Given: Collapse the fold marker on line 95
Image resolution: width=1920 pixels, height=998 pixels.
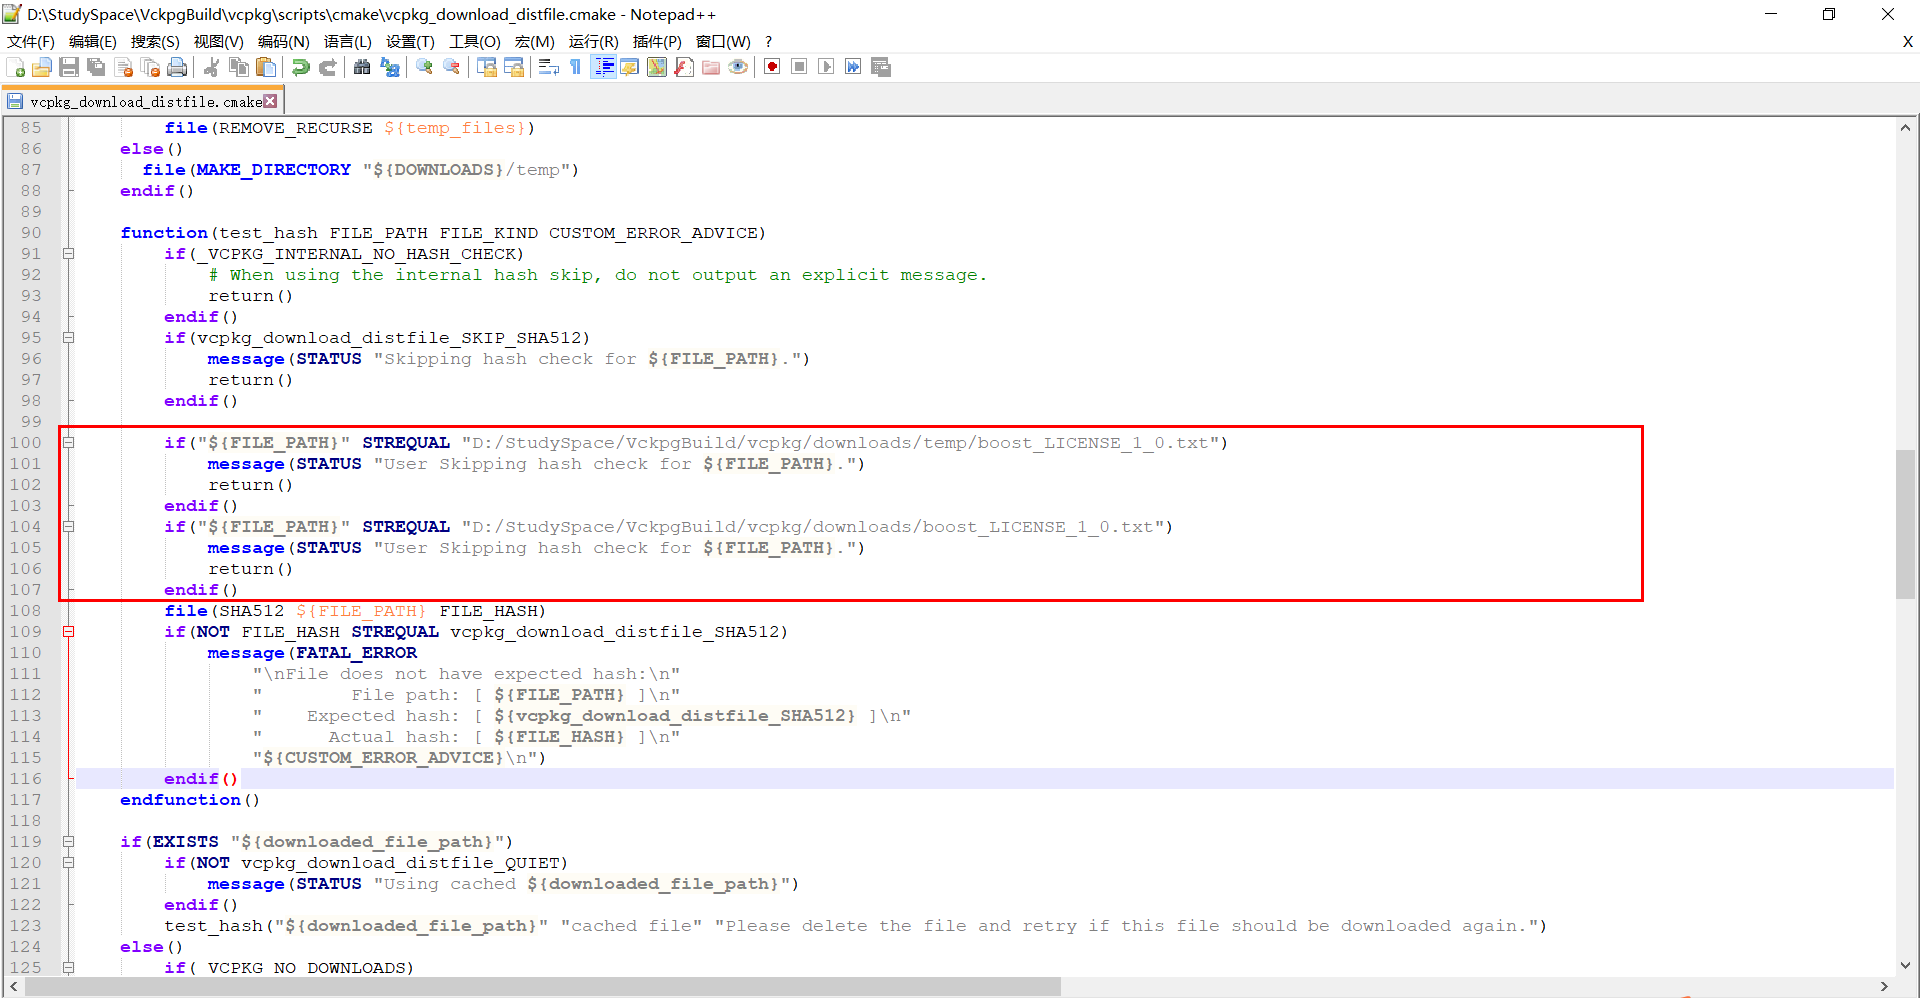Looking at the screenshot, I should (69, 338).
